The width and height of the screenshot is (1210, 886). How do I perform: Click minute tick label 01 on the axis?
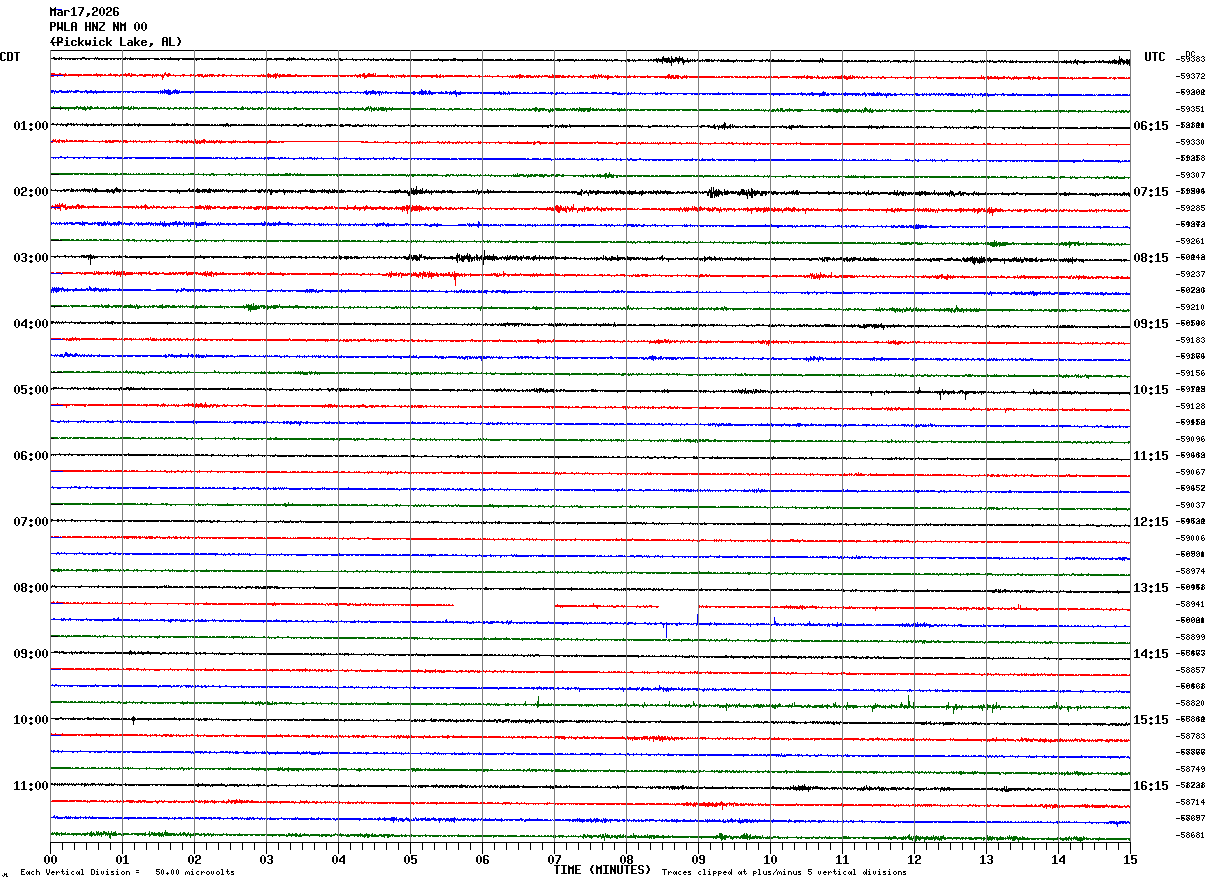[x=122, y=859]
